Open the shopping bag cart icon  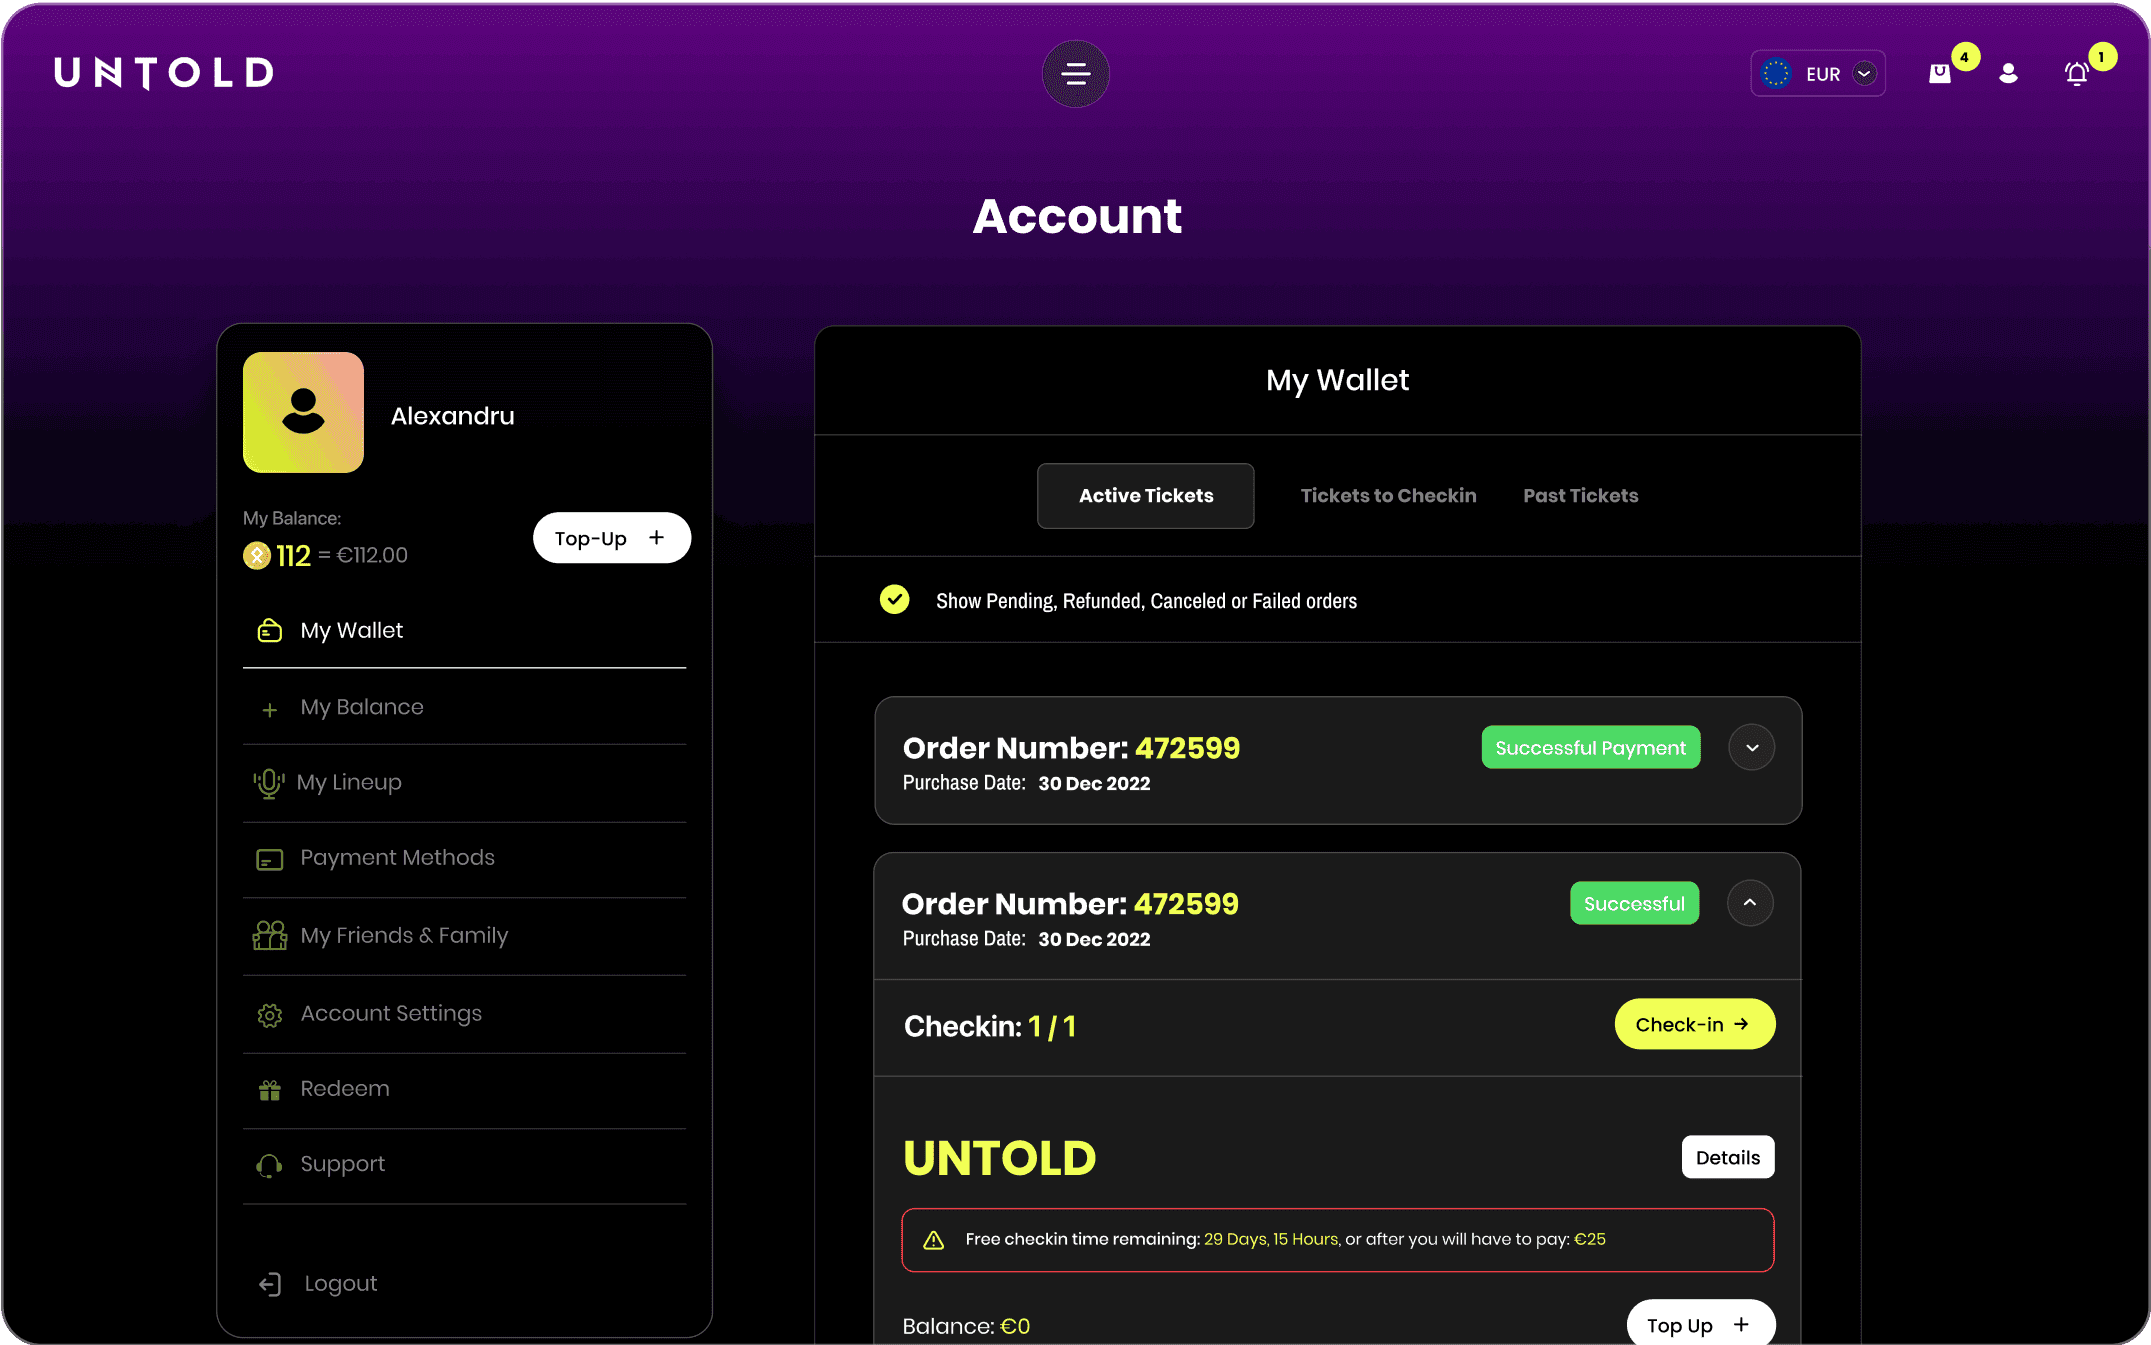coord(1940,74)
